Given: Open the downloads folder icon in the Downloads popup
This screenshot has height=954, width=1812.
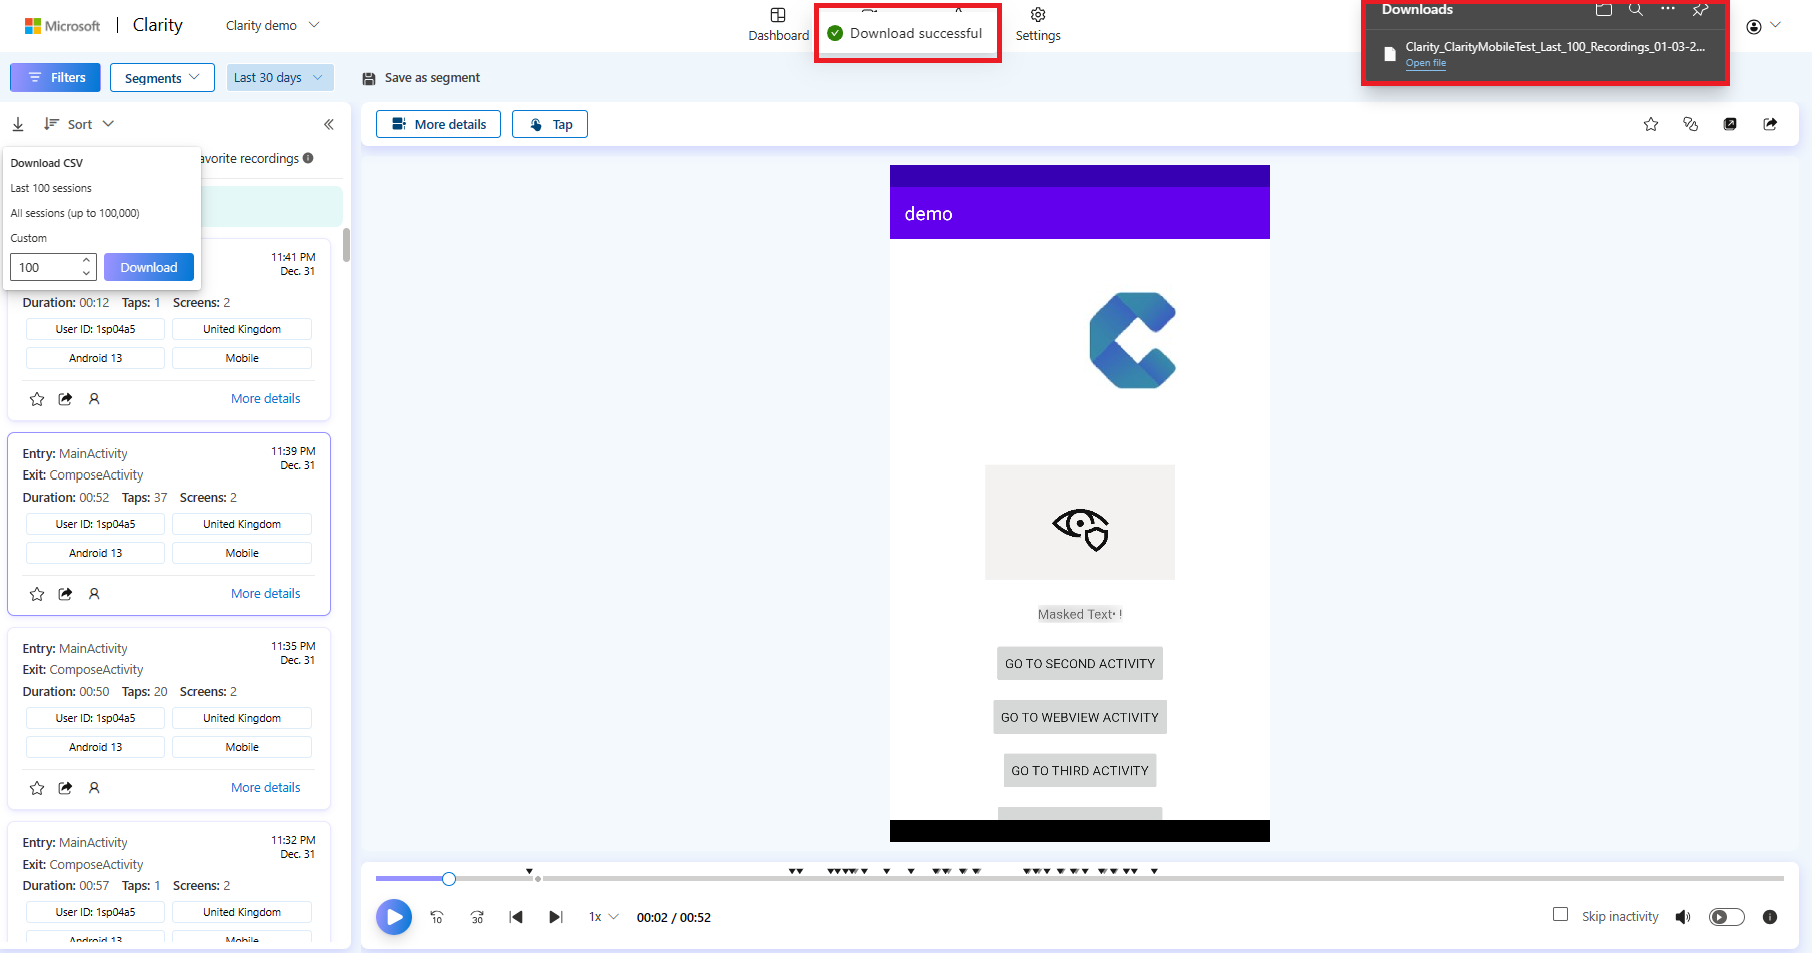Looking at the screenshot, I should (x=1604, y=9).
